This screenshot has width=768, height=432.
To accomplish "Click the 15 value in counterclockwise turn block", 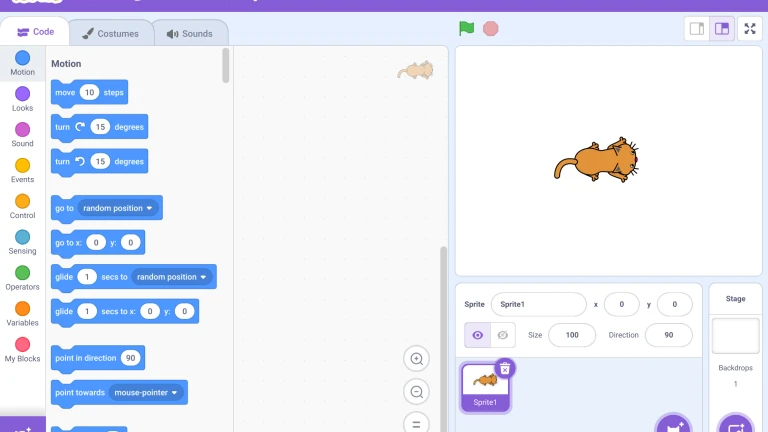I will click(100, 161).
